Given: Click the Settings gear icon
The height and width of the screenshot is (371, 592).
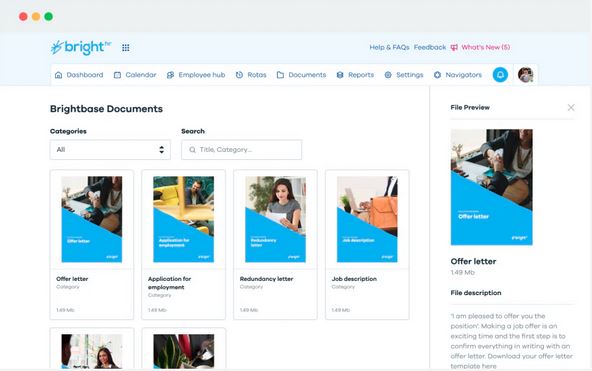Looking at the screenshot, I should [x=388, y=75].
